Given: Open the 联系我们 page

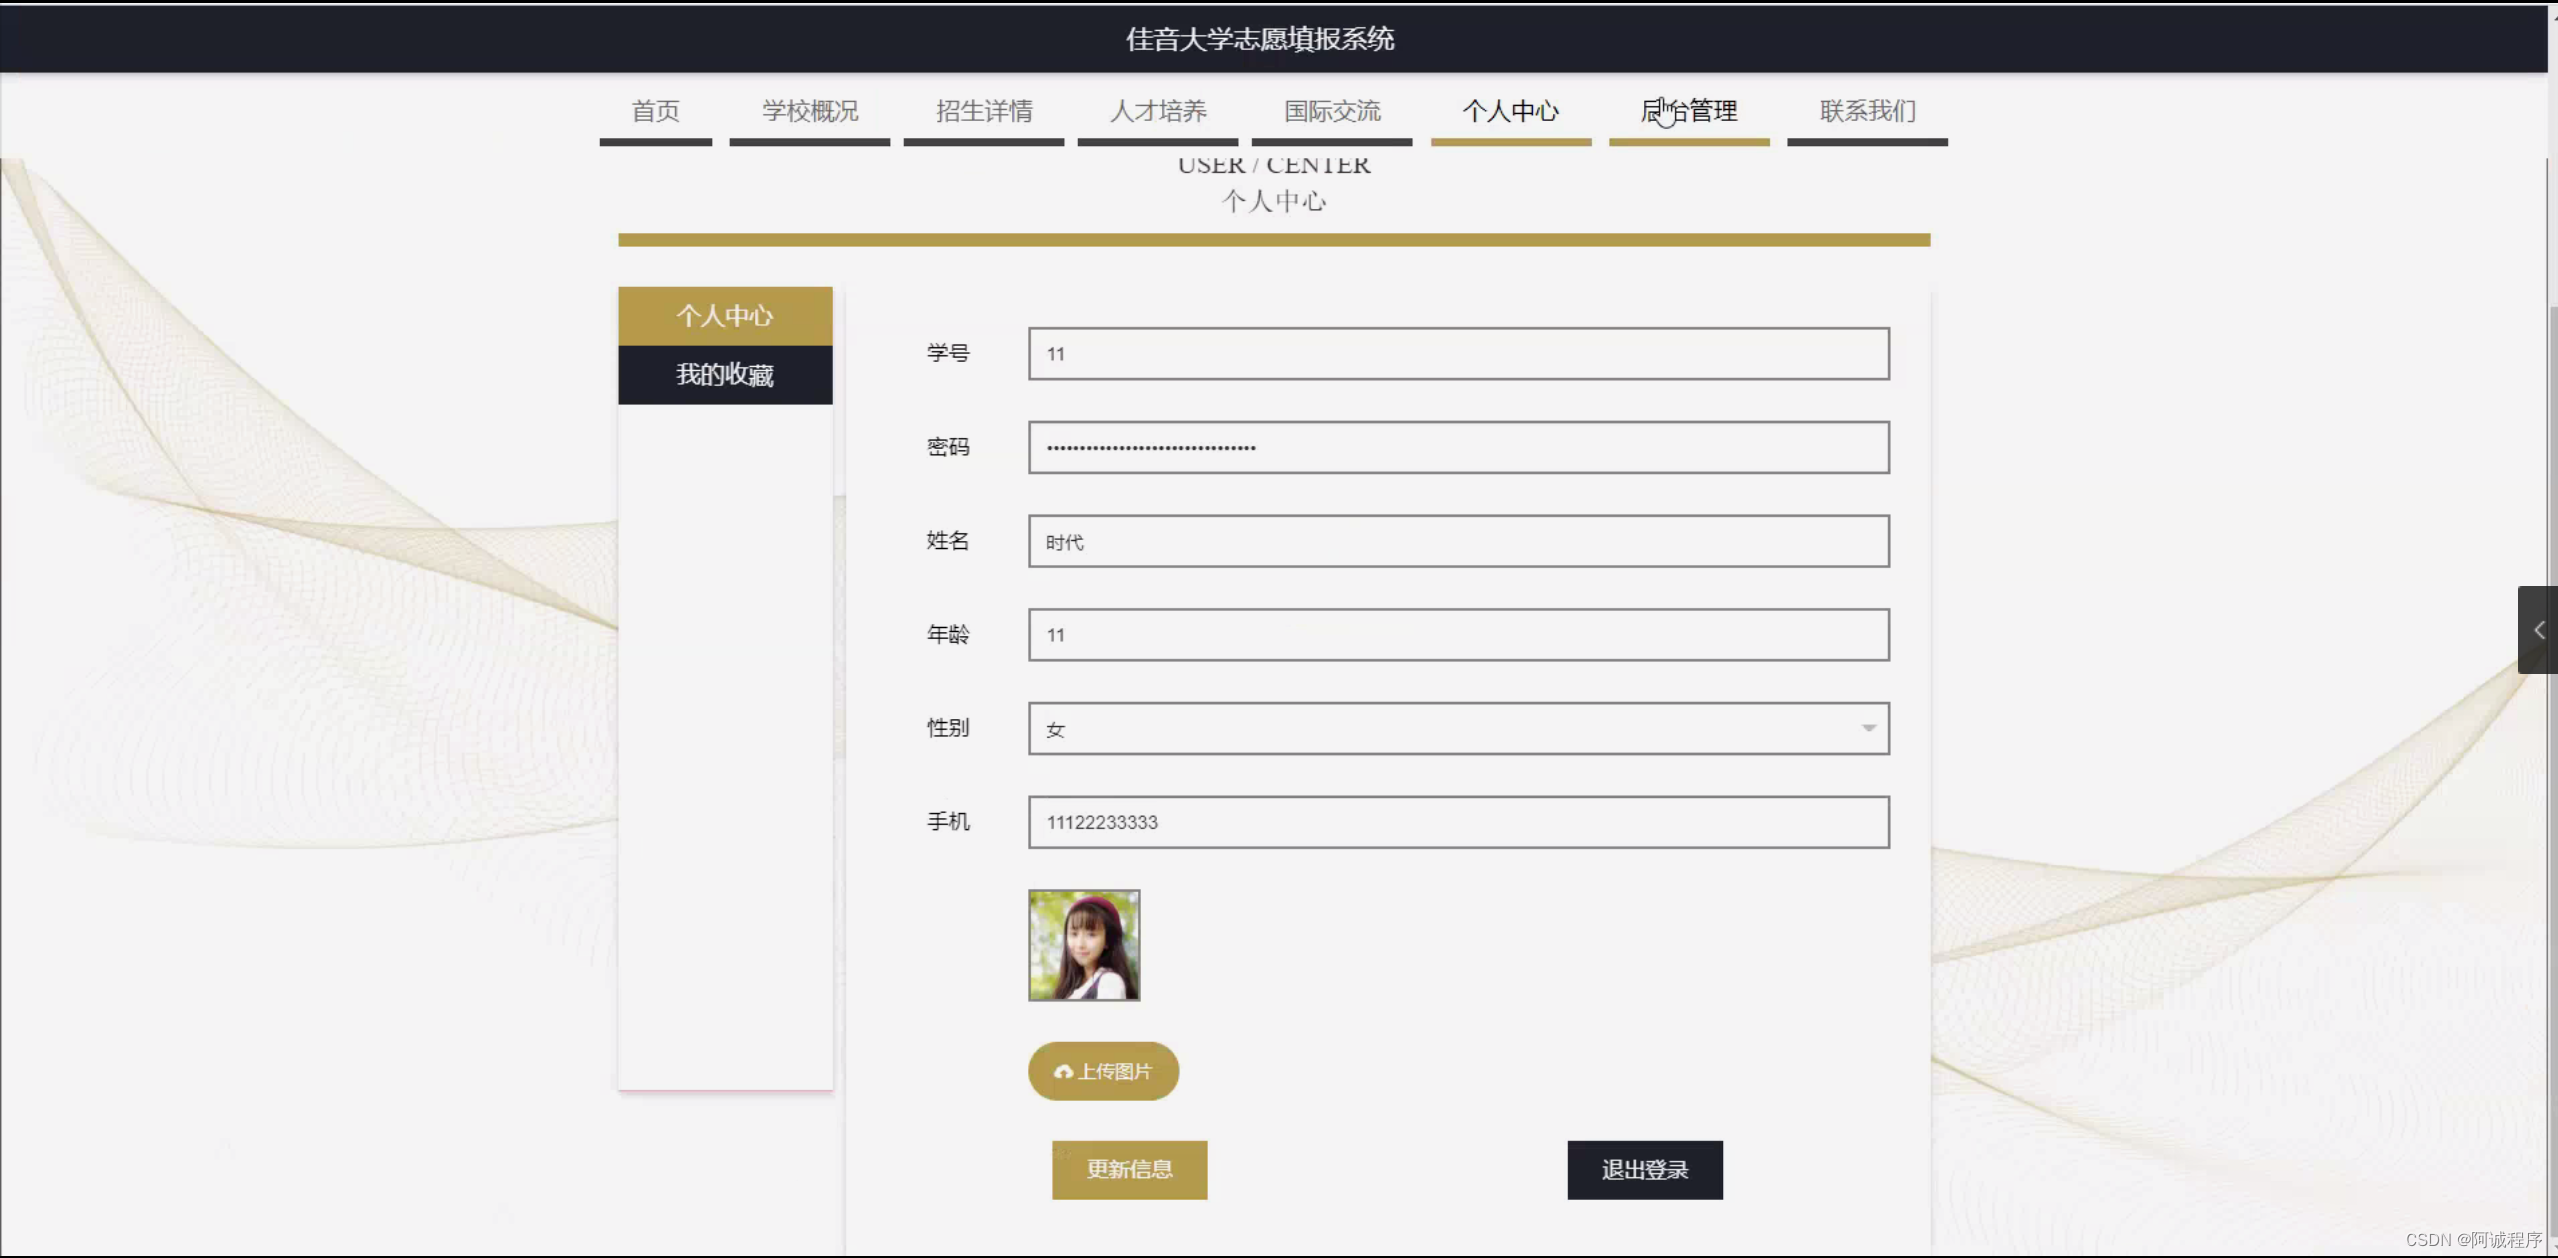Looking at the screenshot, I should (1866, 112).
